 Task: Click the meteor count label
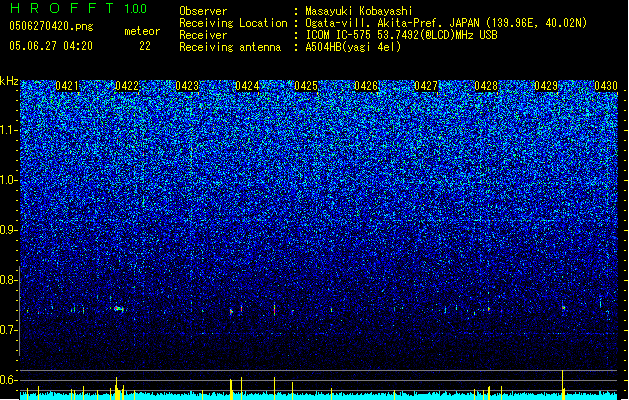coord(142,31)
